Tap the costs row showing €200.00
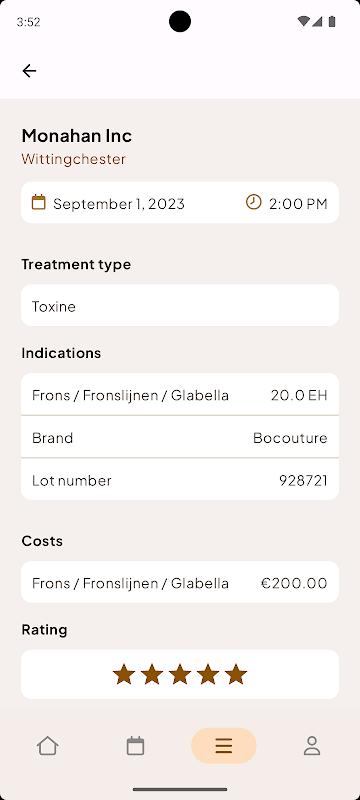 click(180, 582)
